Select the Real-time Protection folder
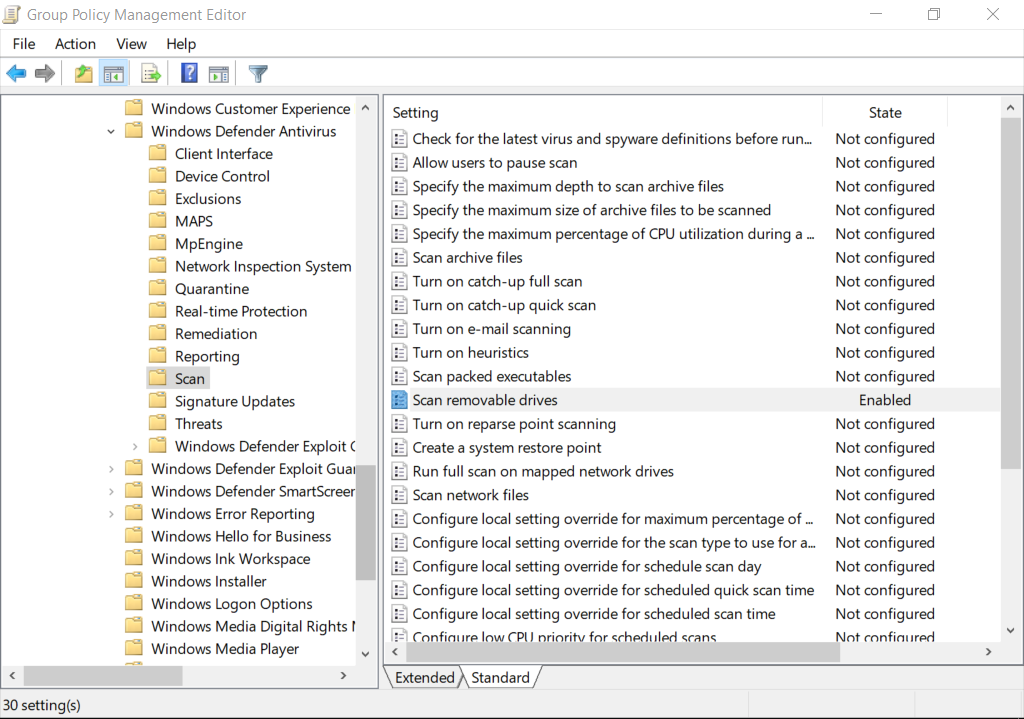This screenshot has width=1024, height=719. pyautogui.click(x=241, y=311)
